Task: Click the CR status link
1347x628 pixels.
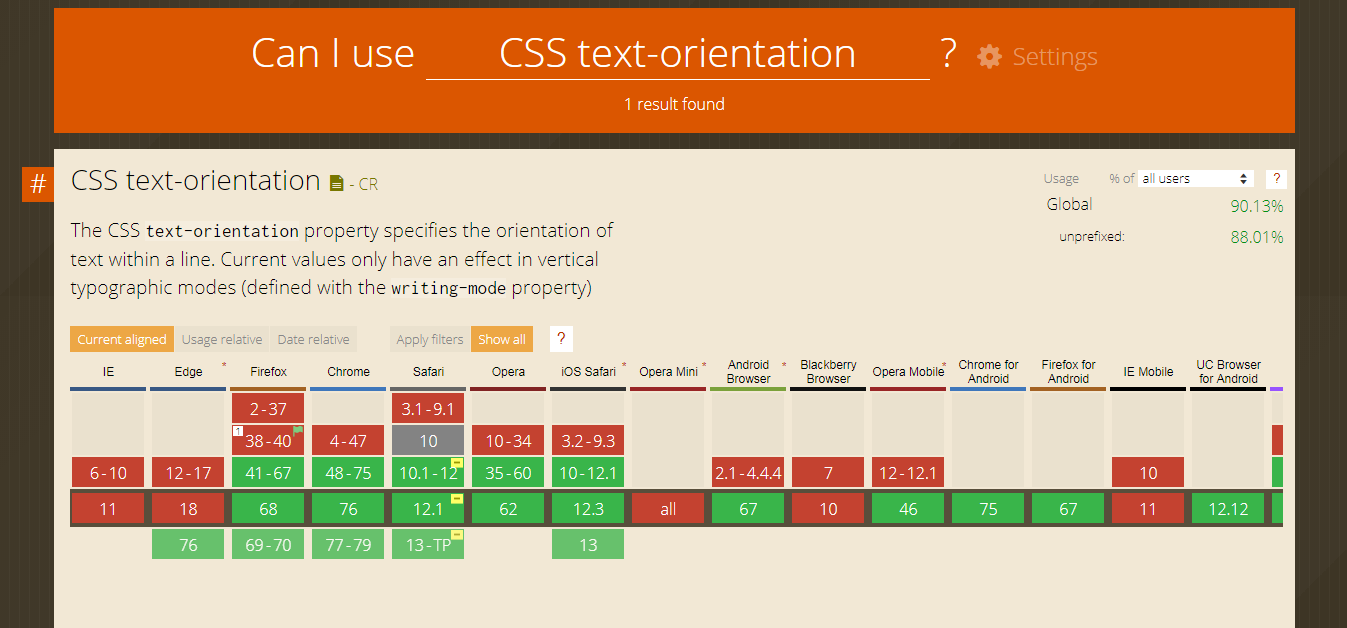Action: point(368,184)
